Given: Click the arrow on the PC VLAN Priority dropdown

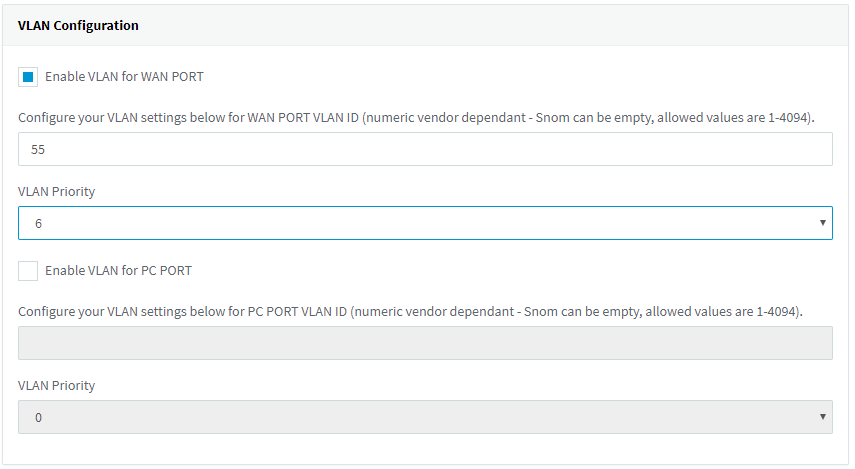Looking at the screenshot, I should click(822, 417).
